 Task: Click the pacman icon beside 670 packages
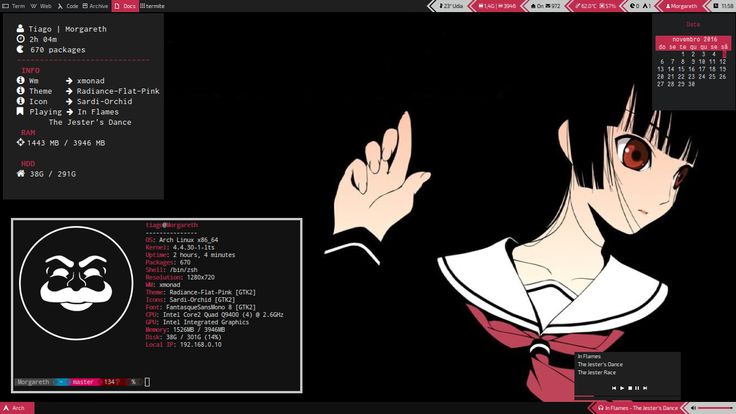[x=20, y=49]
